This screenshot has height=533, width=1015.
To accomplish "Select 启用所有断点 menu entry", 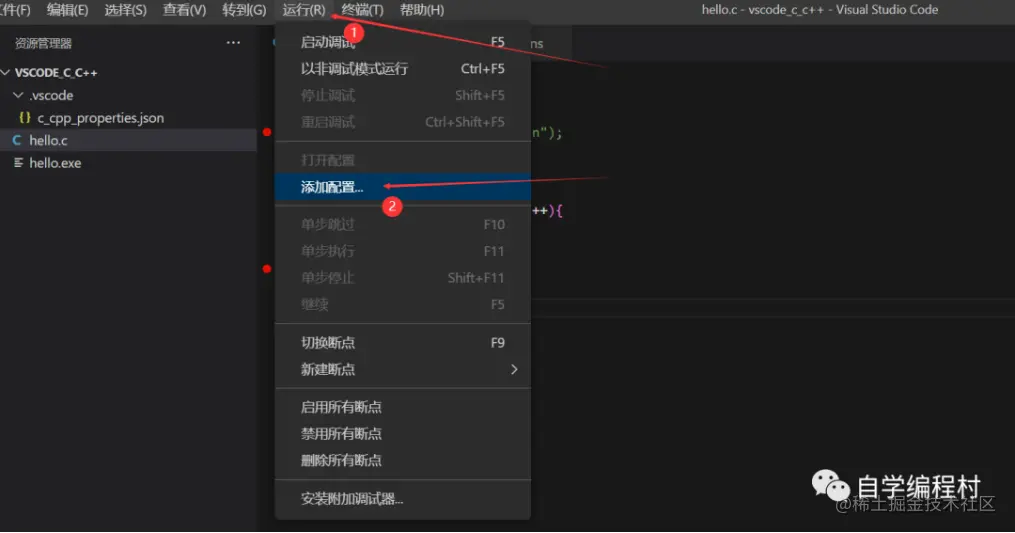I will pyautogui.click(x=403, y=407).
